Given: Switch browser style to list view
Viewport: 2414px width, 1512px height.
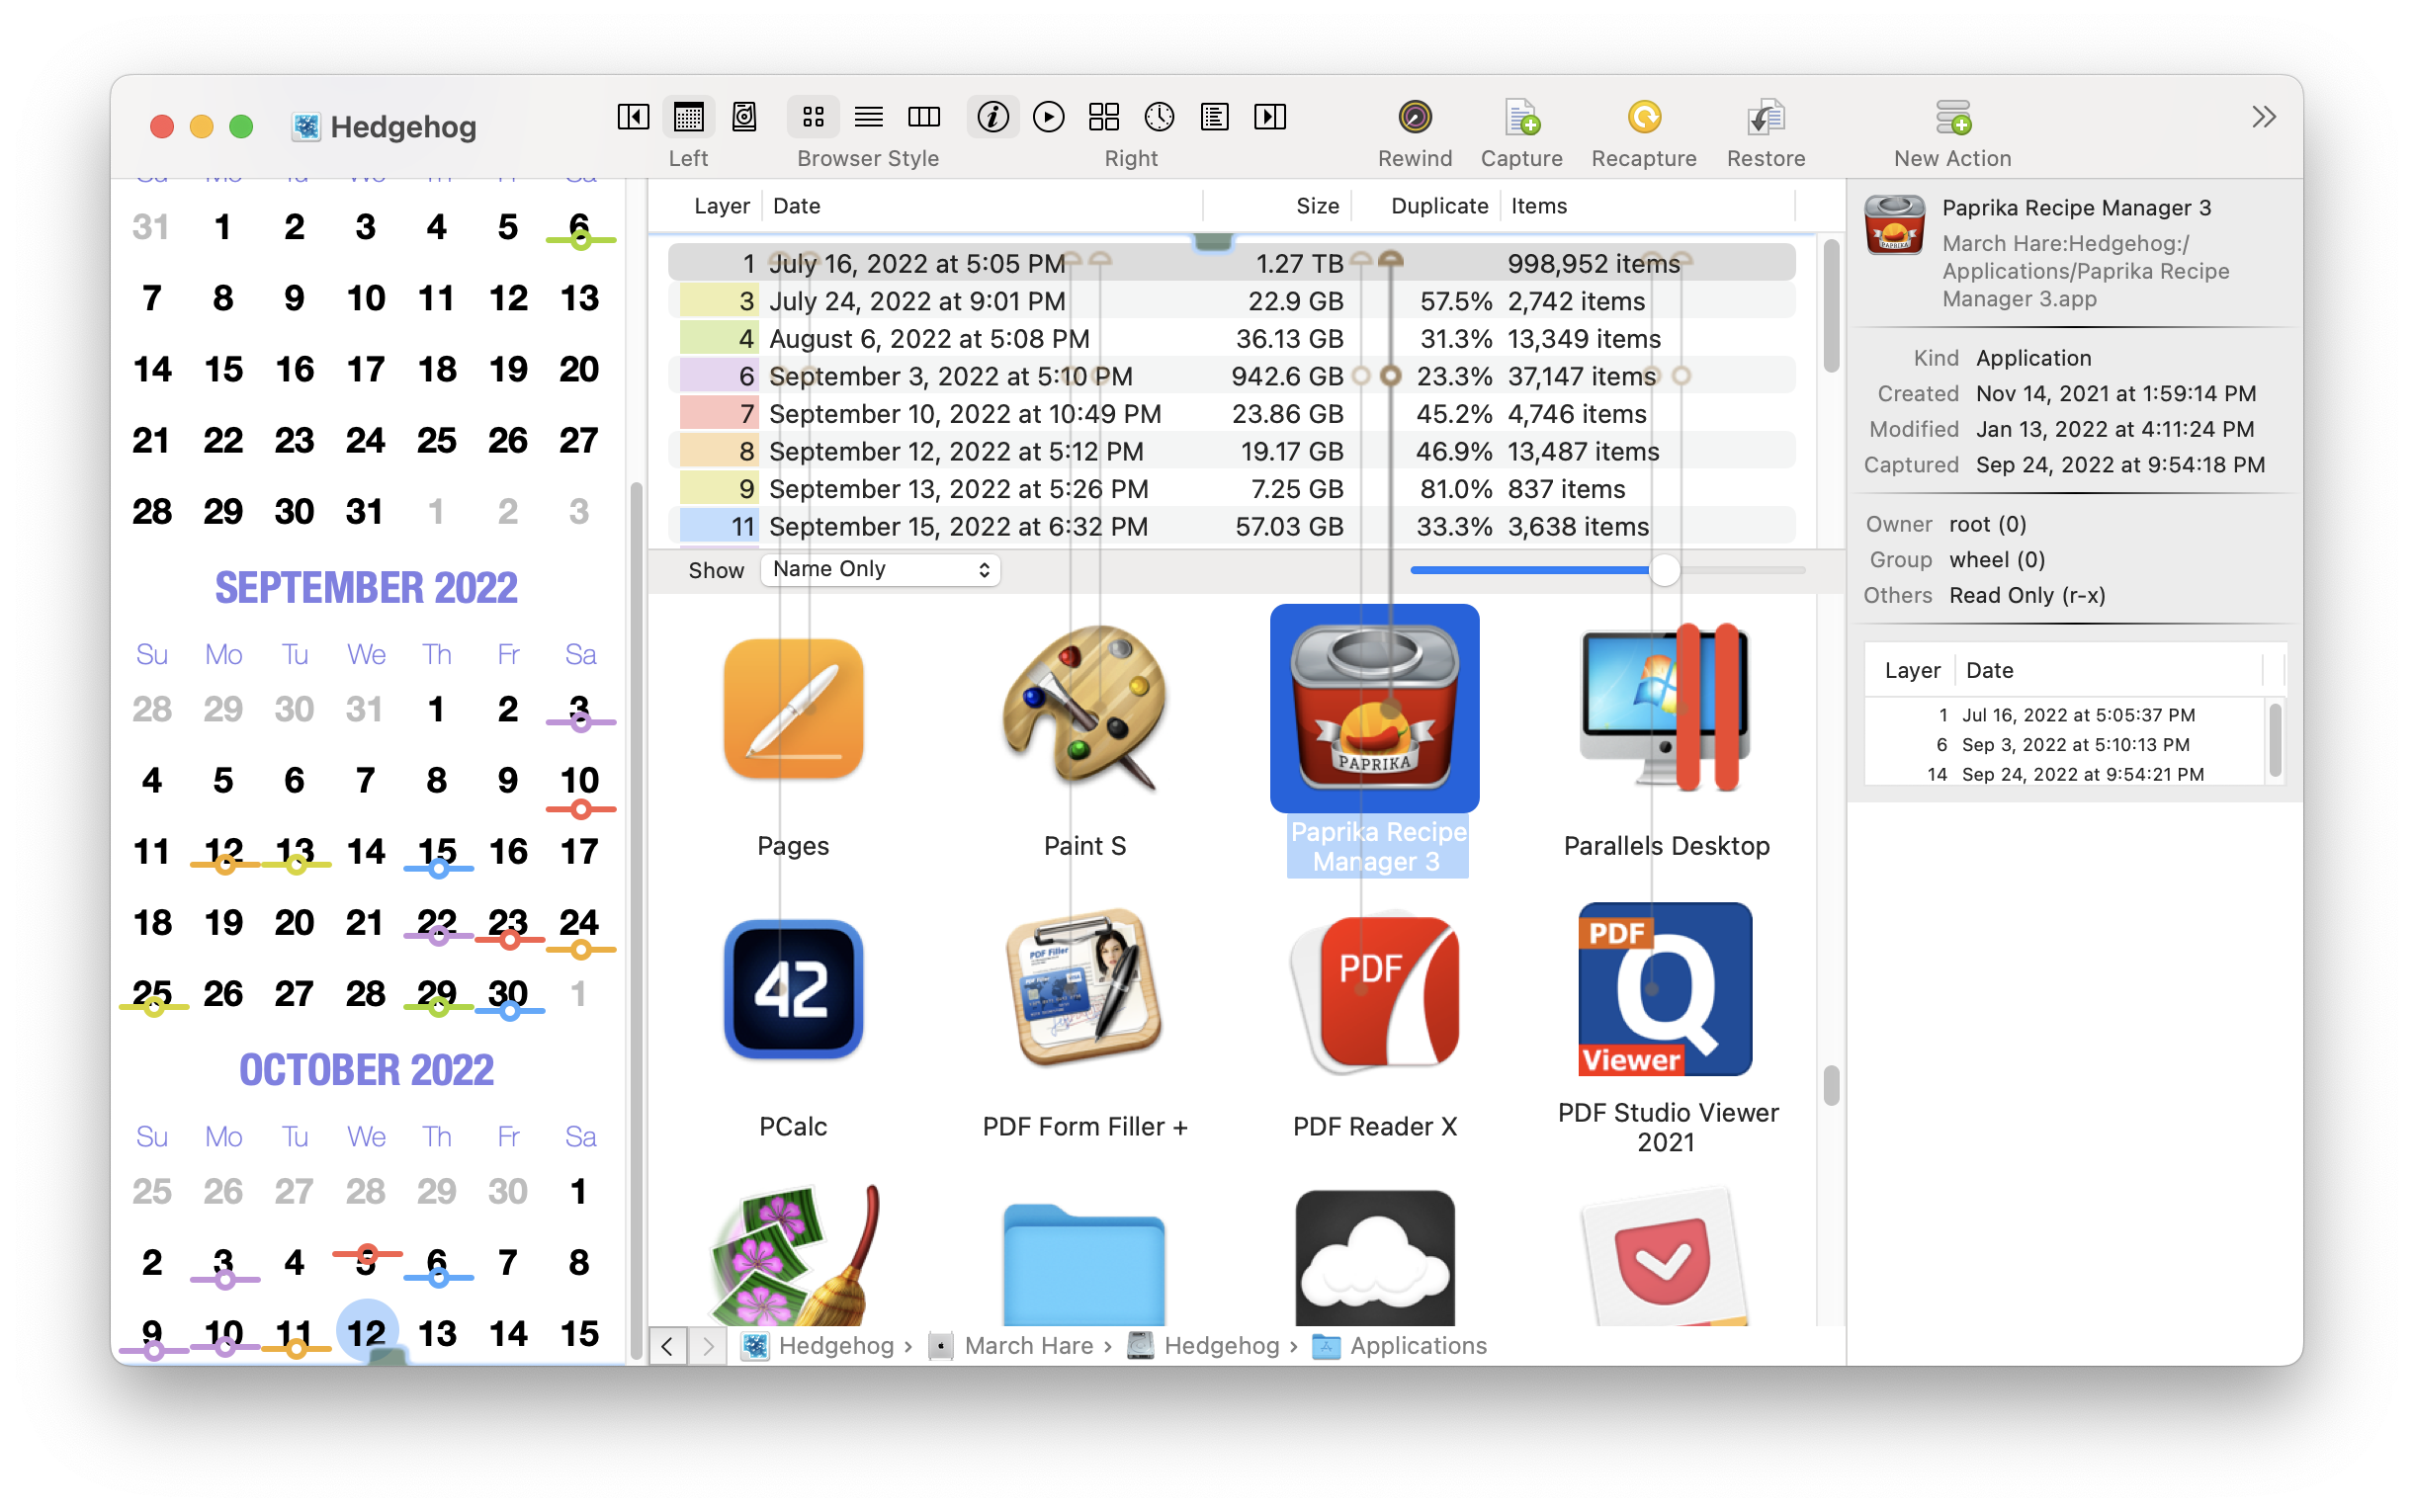Looking at the screenshot, I should click(868, 117).
